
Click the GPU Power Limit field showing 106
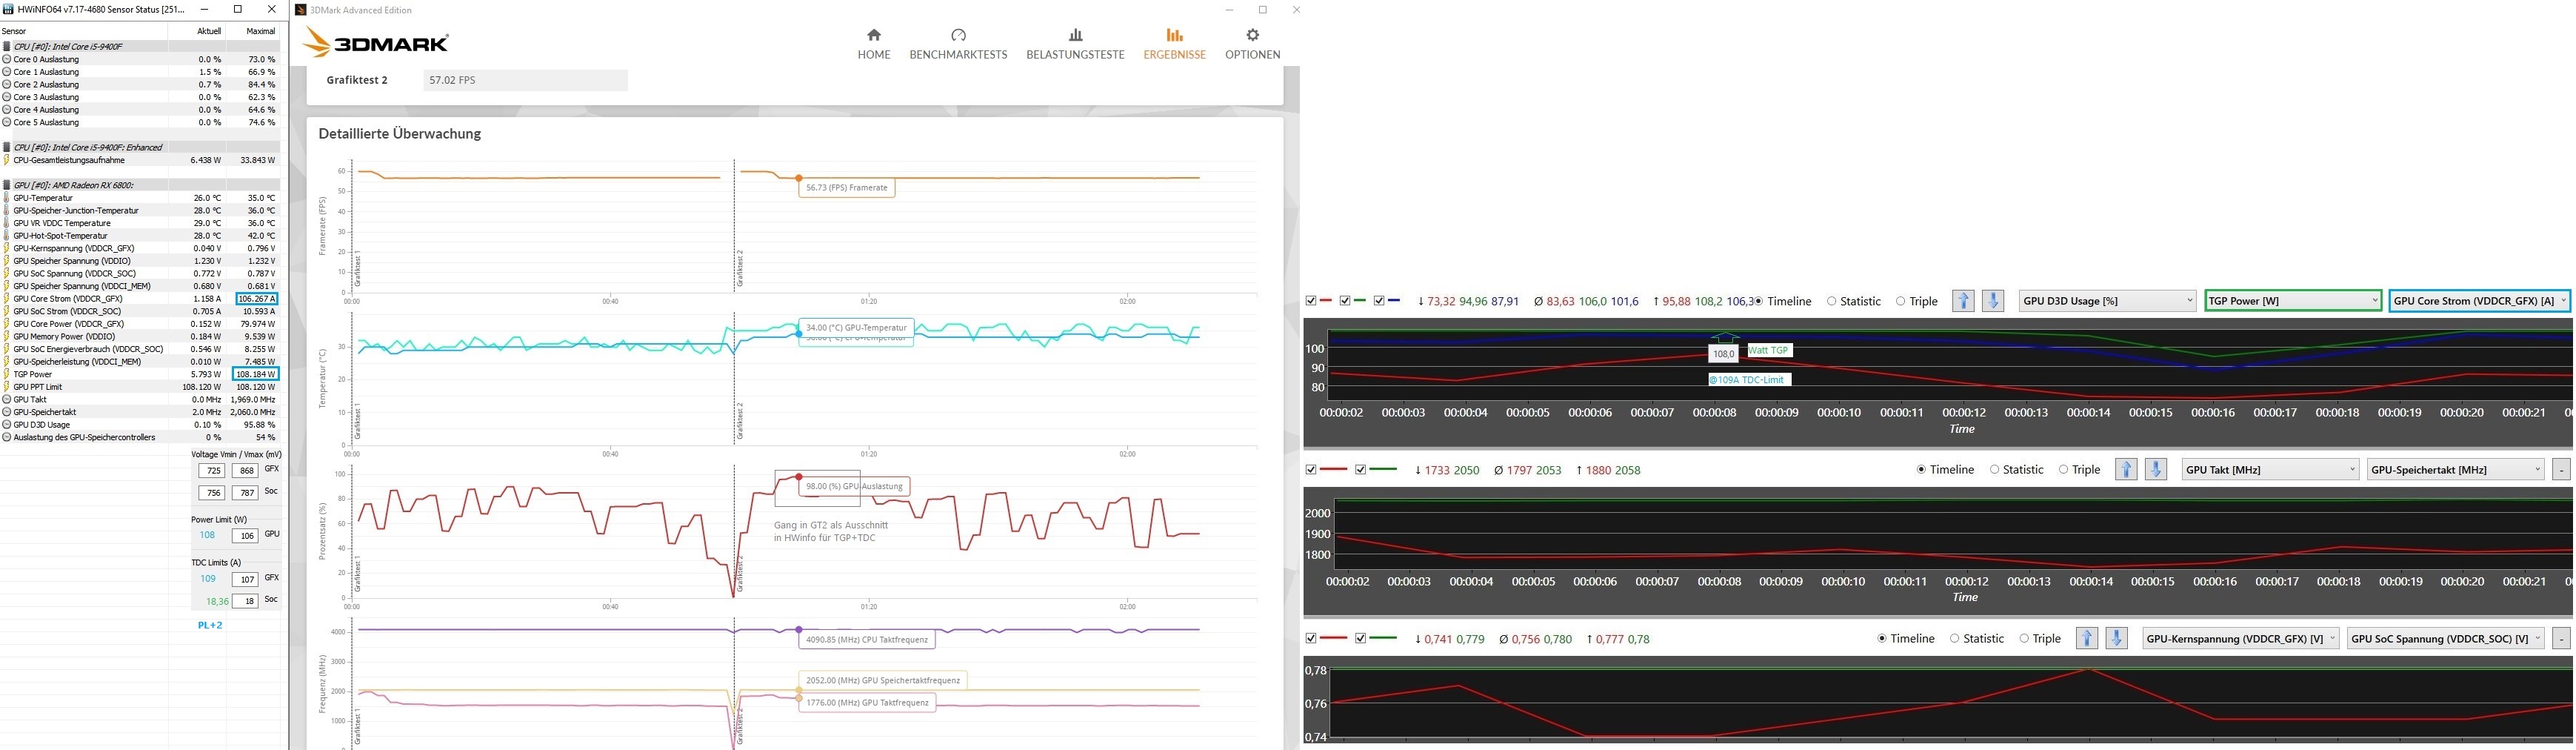point(245,536)
